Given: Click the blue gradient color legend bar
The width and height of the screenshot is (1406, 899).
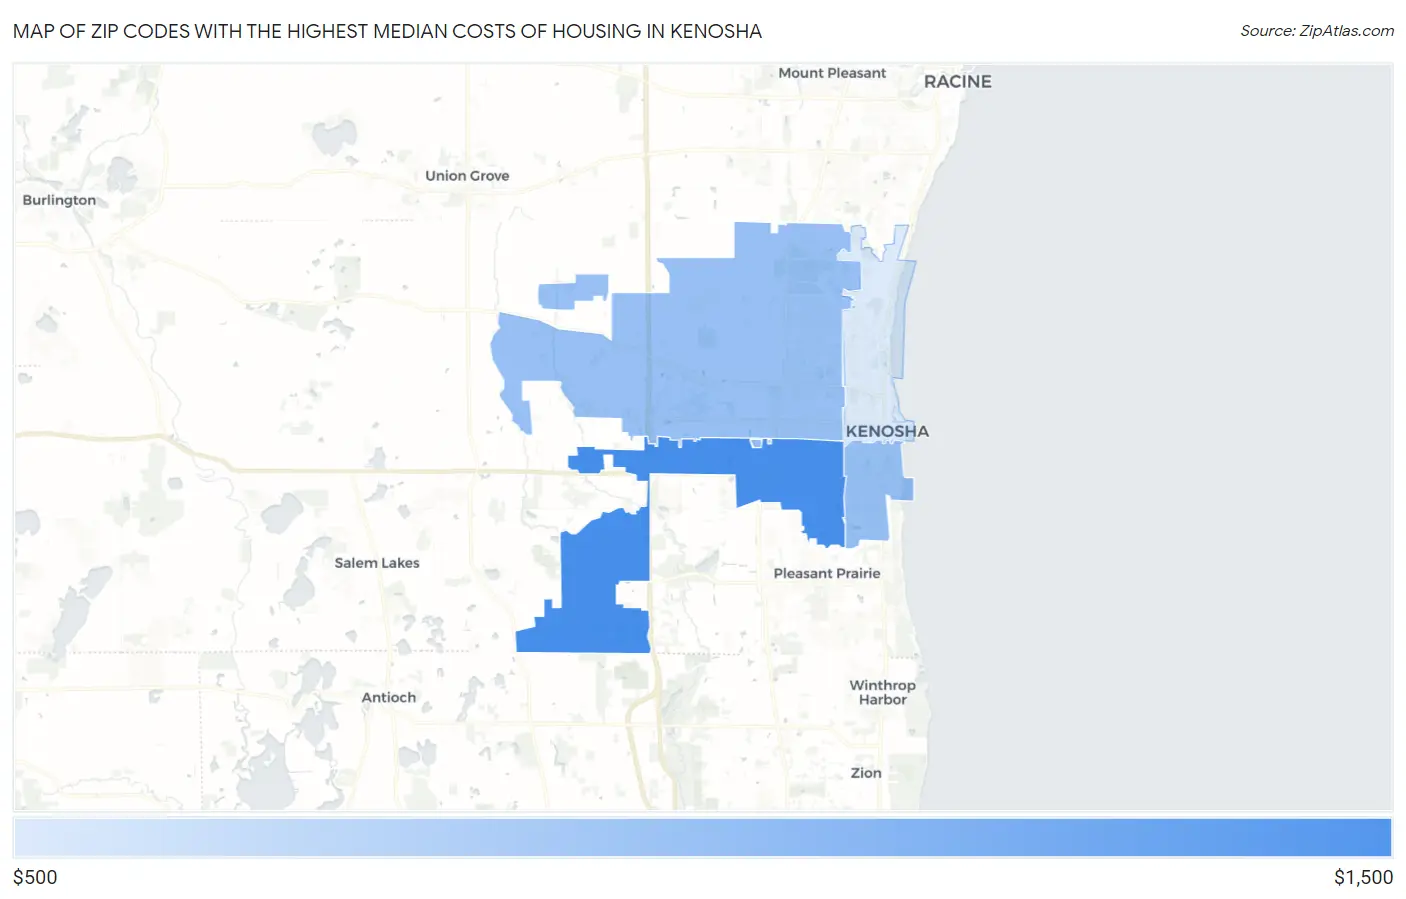Looking at the screenshot, I should (x=702, y=838).
